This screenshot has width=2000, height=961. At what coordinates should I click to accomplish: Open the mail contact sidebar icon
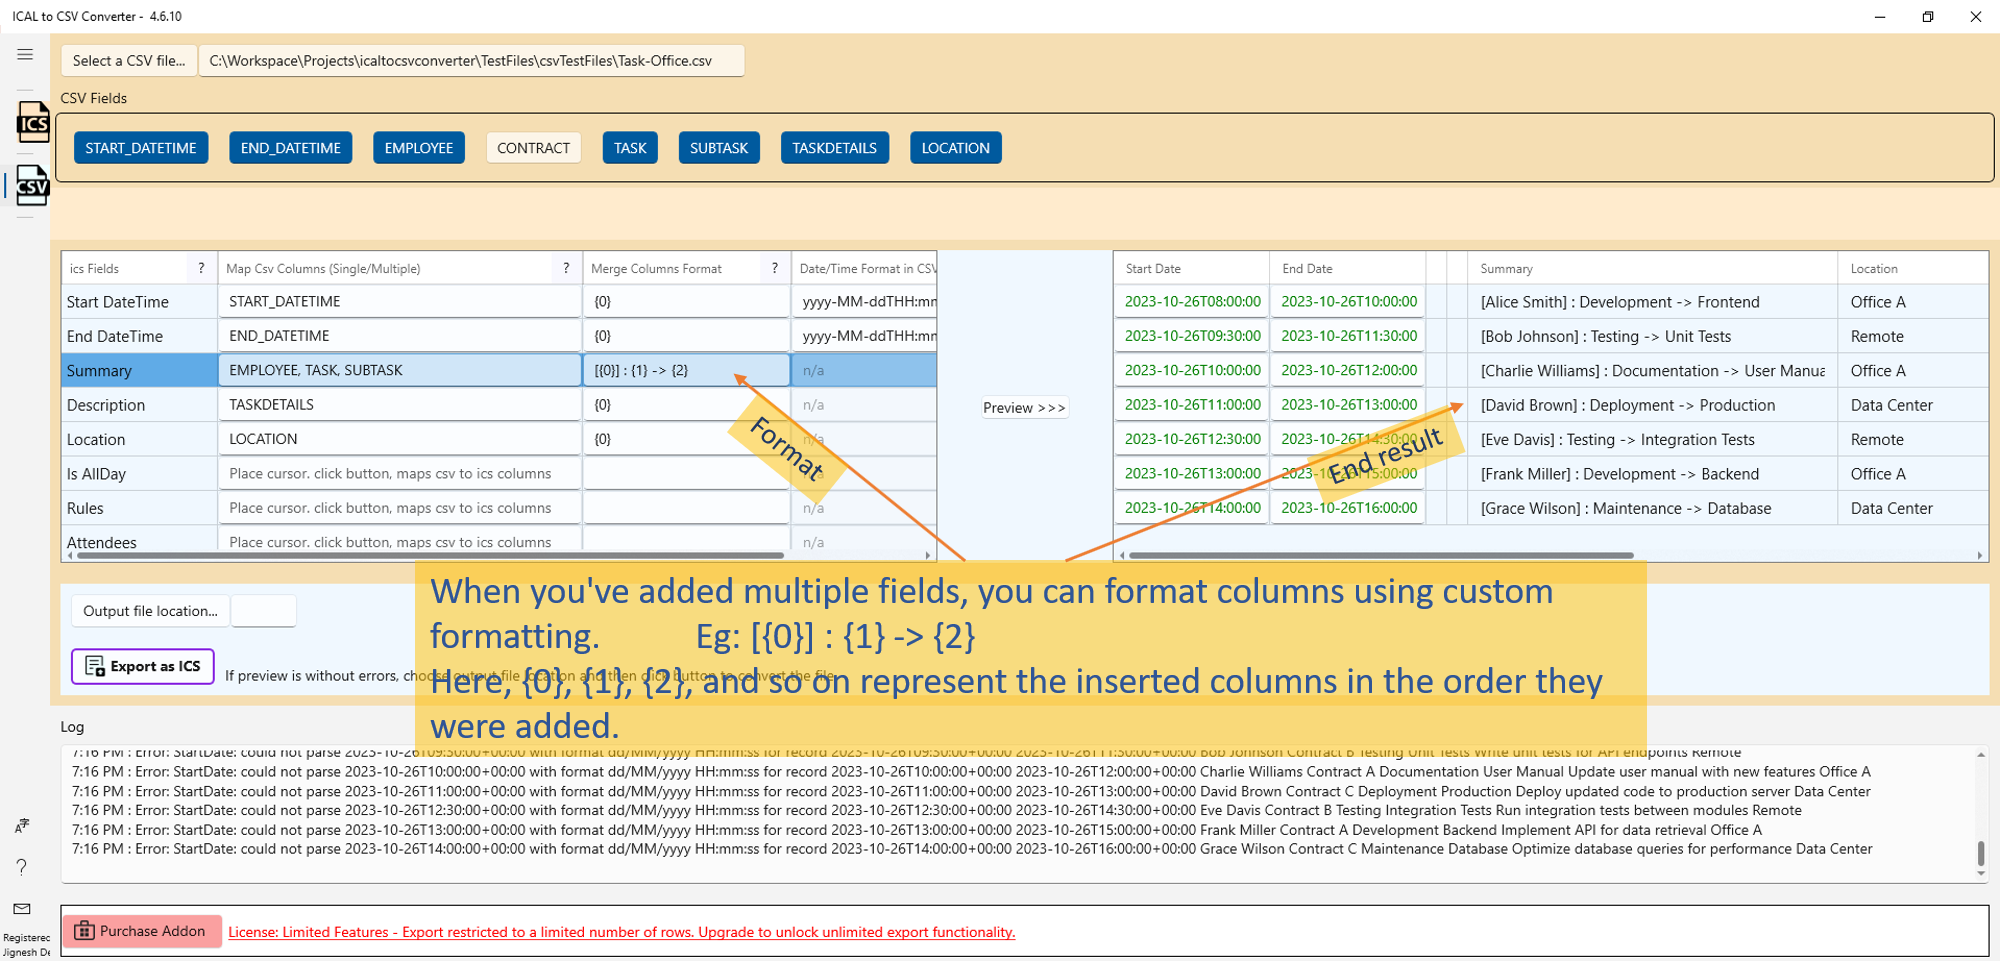click(22, 909)
